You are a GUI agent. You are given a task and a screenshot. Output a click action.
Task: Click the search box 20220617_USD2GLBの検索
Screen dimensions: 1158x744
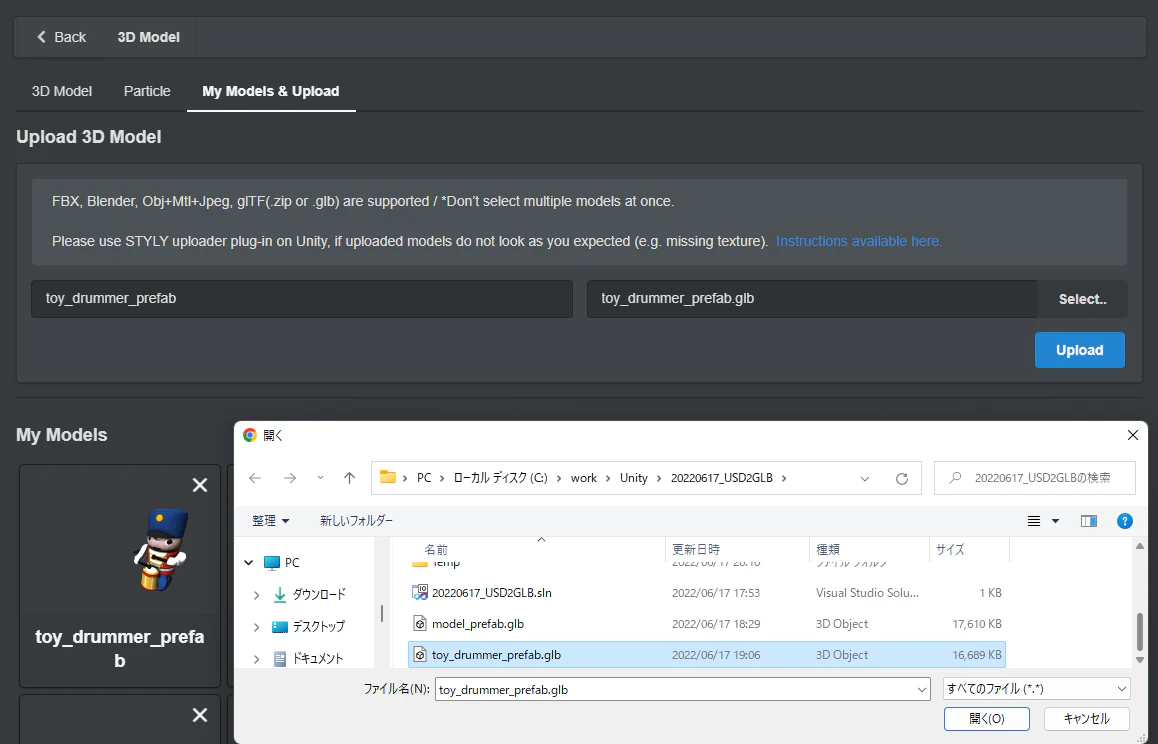pos(1035,478)
